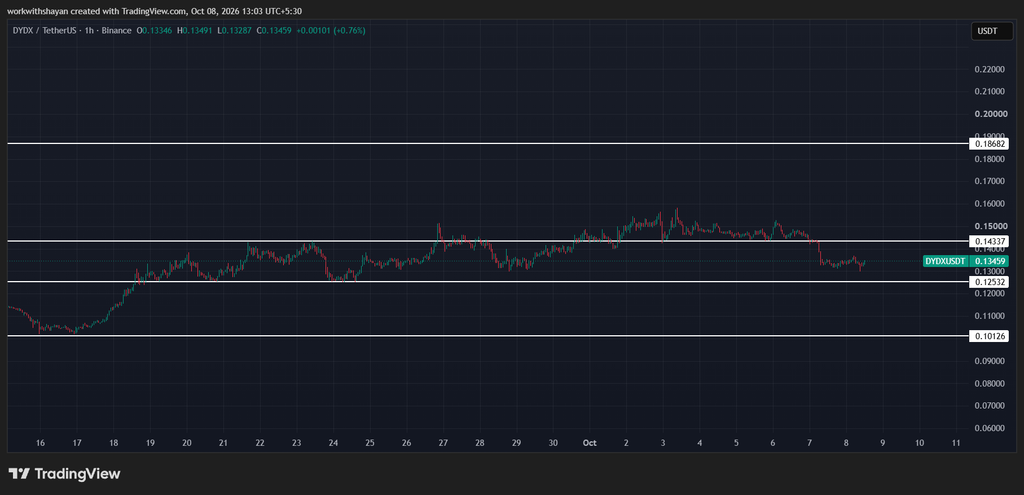Screen dimensions: 1024x495
Task: Select the 0.18682 horizontal line price label
Action: [991, 143]
